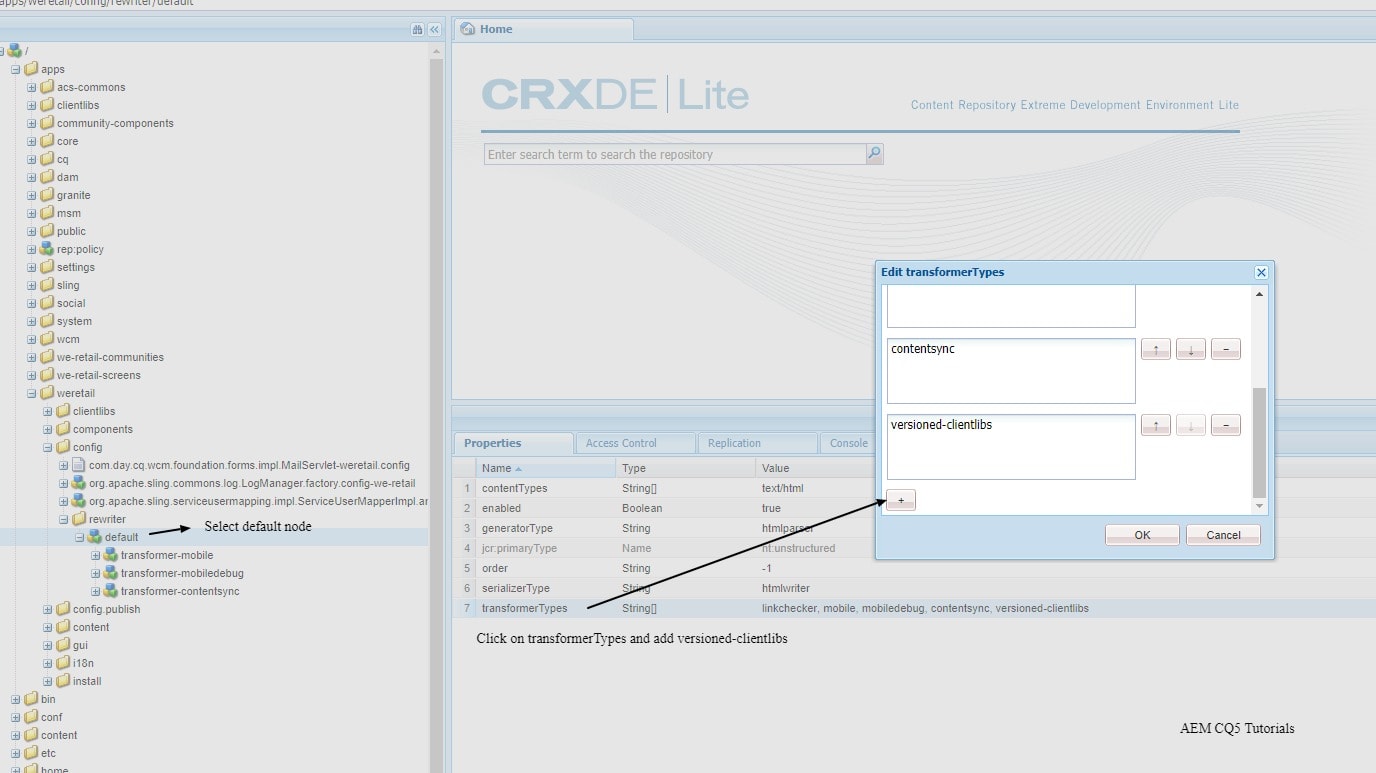Move contentsync up using its up-arrow icon
Screen dimensions: 1376x773
1155,348
